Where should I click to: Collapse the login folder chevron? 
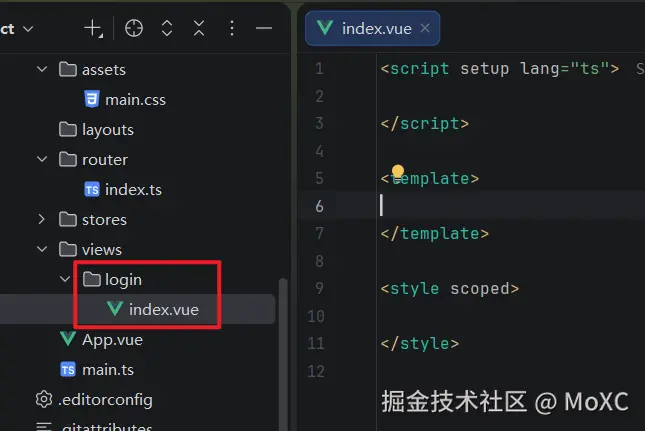click(65, 279)
